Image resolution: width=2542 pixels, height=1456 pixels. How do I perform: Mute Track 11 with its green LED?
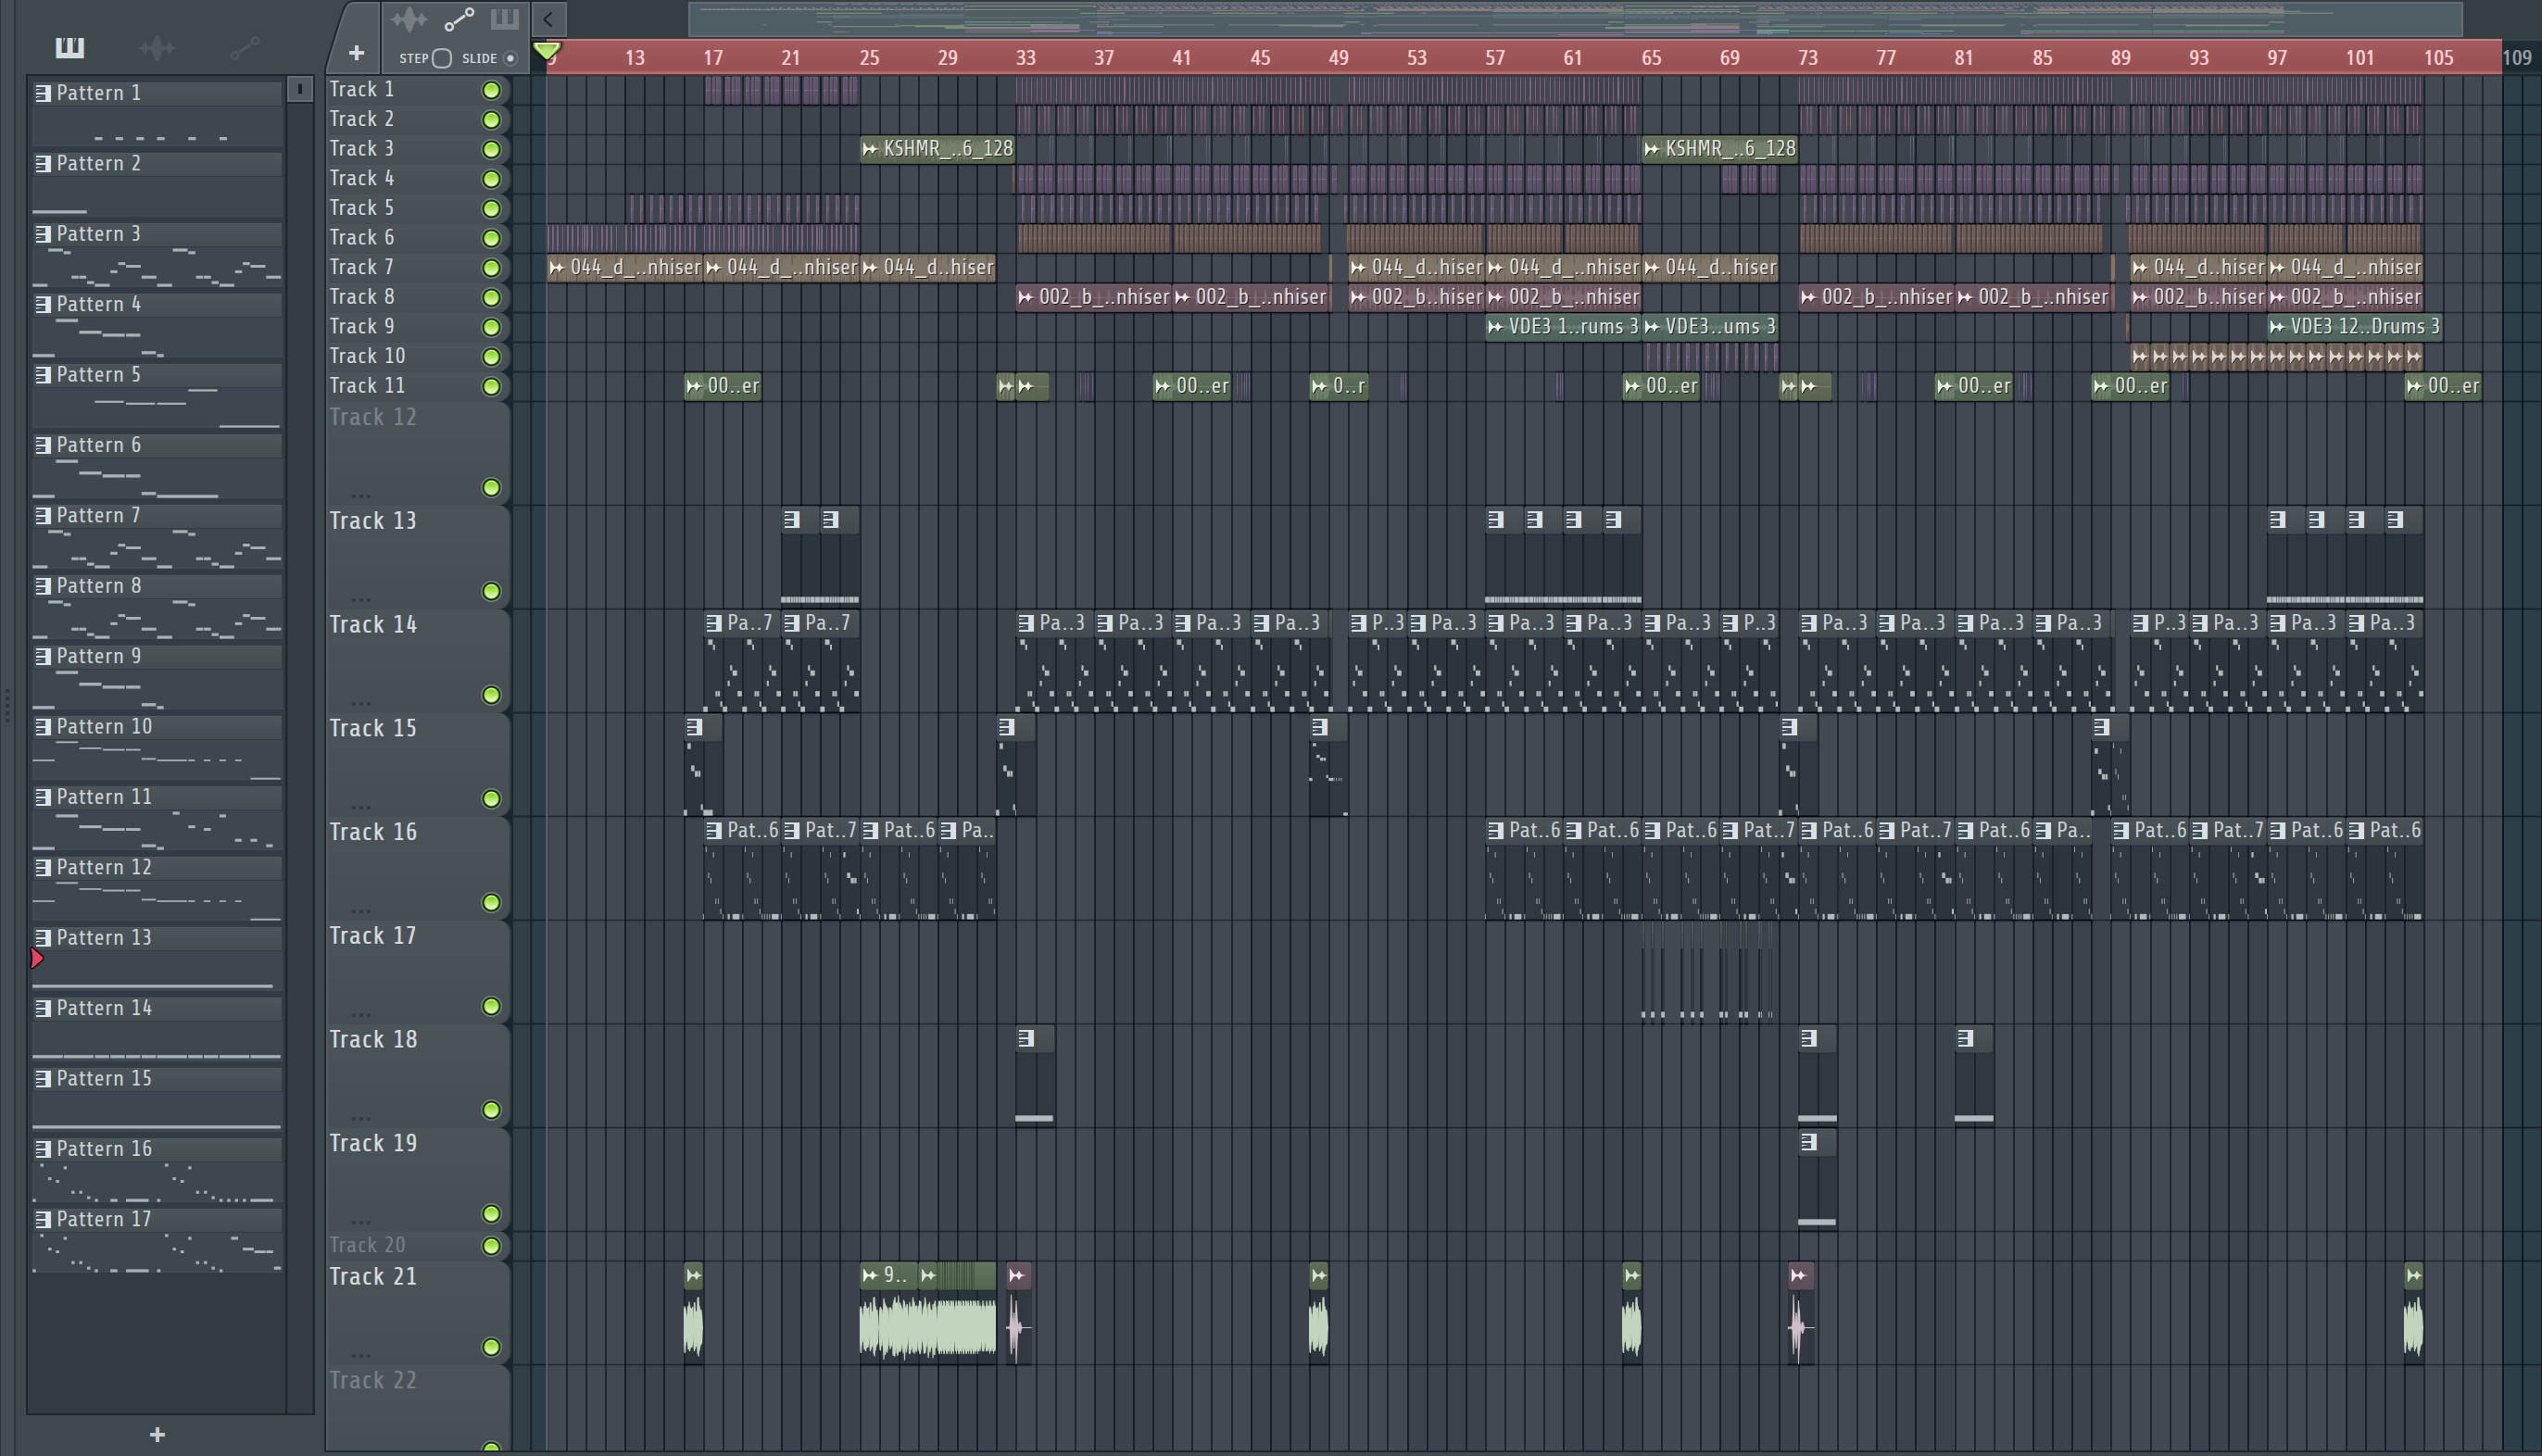(x=491, y=386)
